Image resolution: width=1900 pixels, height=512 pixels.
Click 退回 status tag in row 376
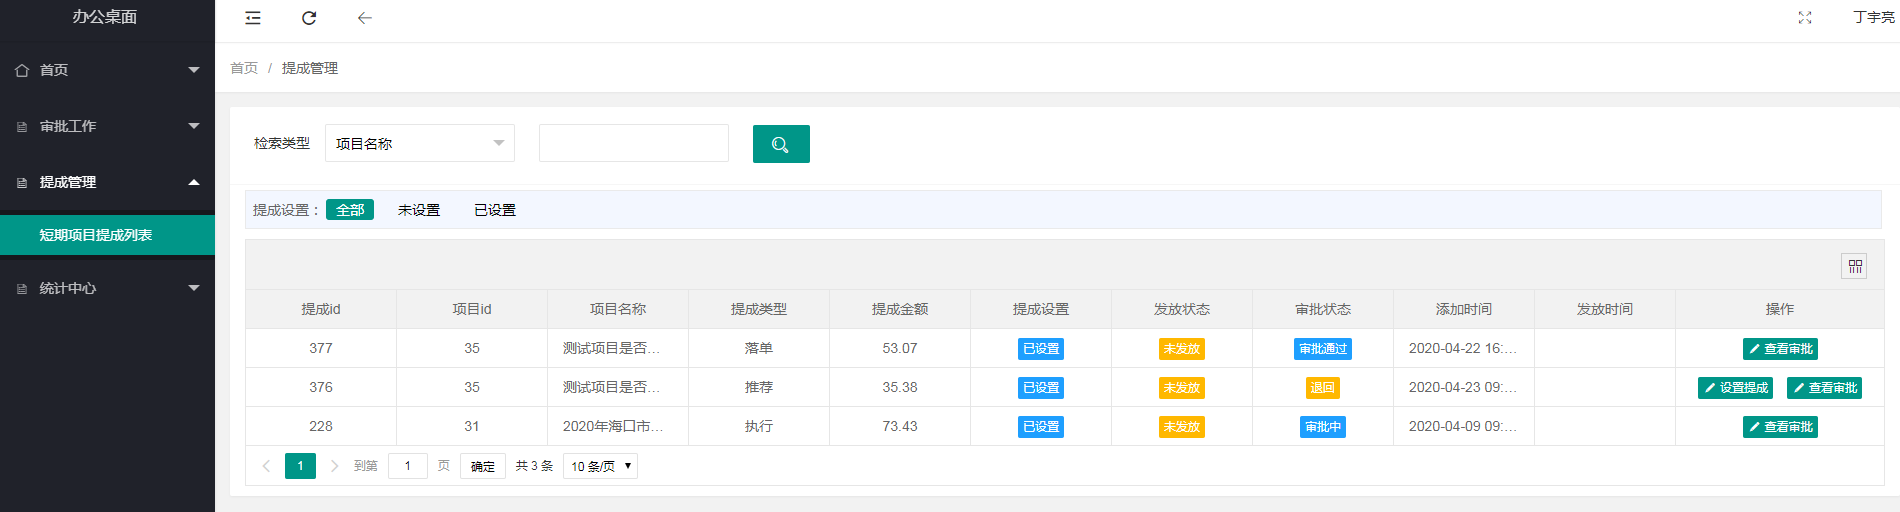coord(1323,388)
